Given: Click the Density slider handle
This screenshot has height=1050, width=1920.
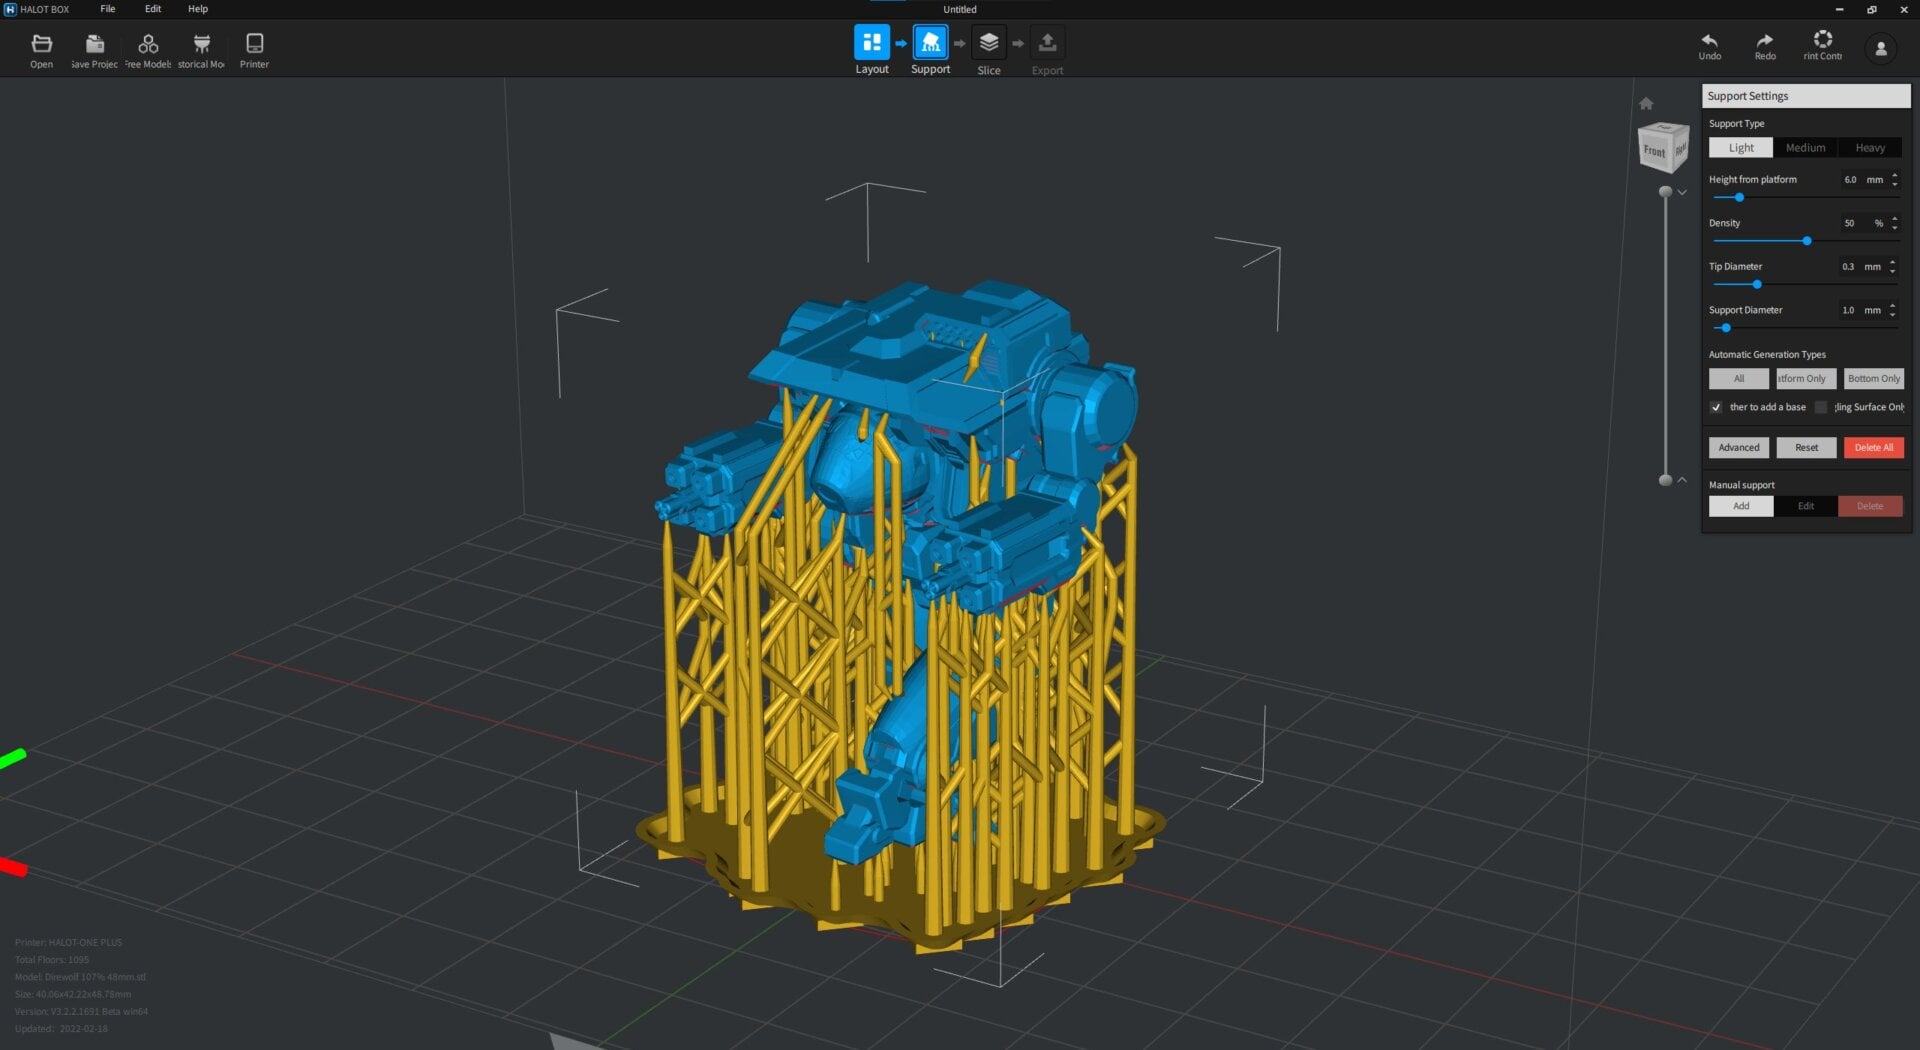Looking at the screenshot, I should coord(1806,241).
